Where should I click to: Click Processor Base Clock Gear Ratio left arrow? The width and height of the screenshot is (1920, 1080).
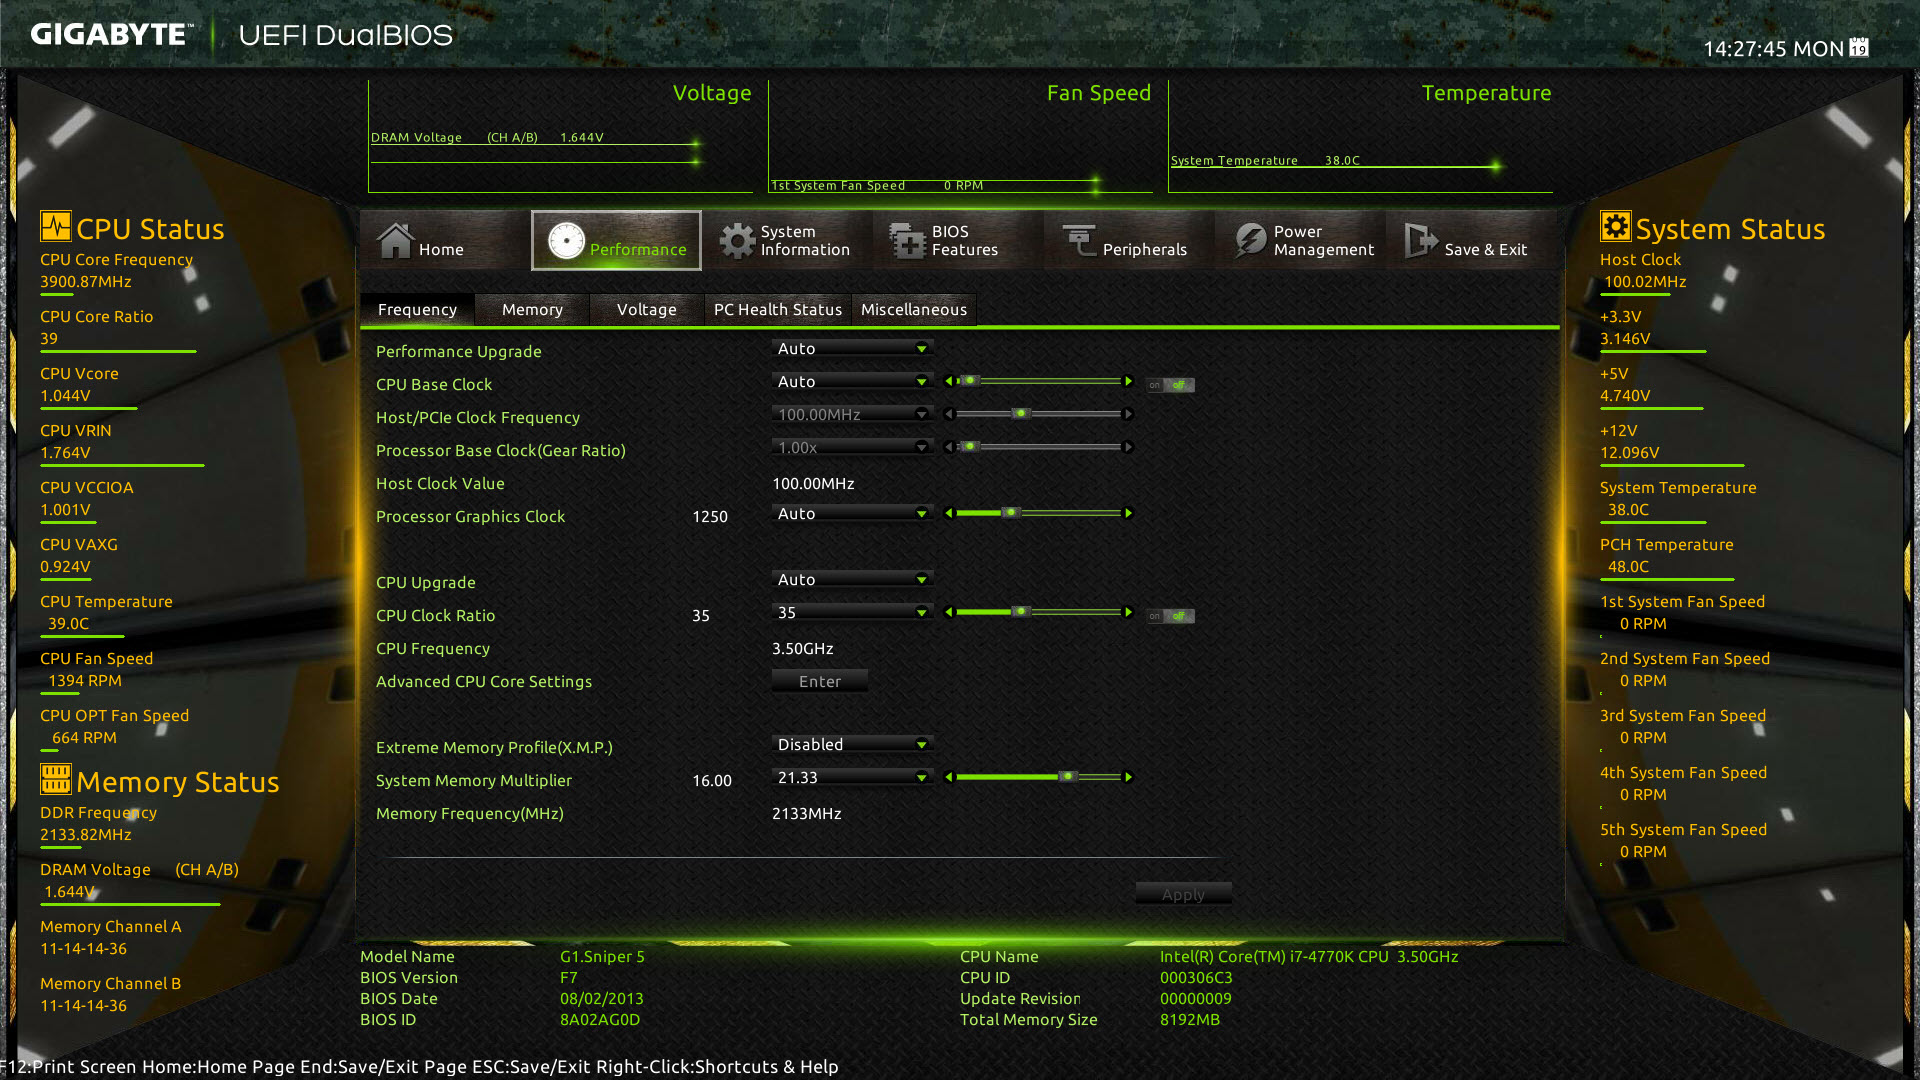[x=948, y=447]
